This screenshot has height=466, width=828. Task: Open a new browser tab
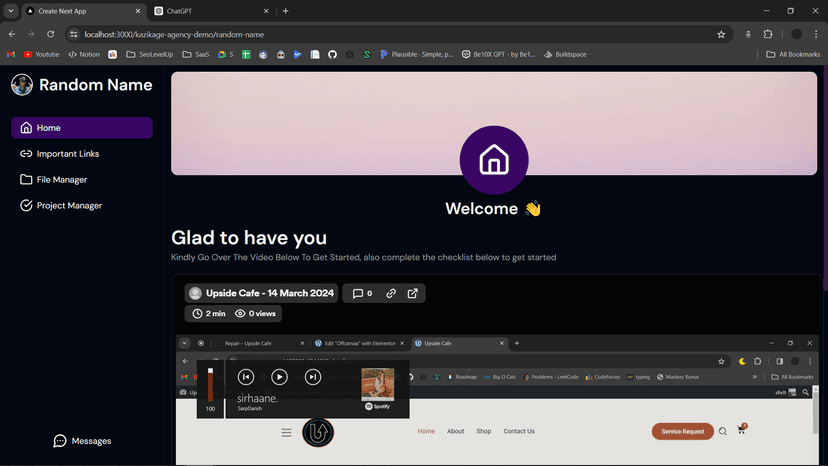coord(286,11)
